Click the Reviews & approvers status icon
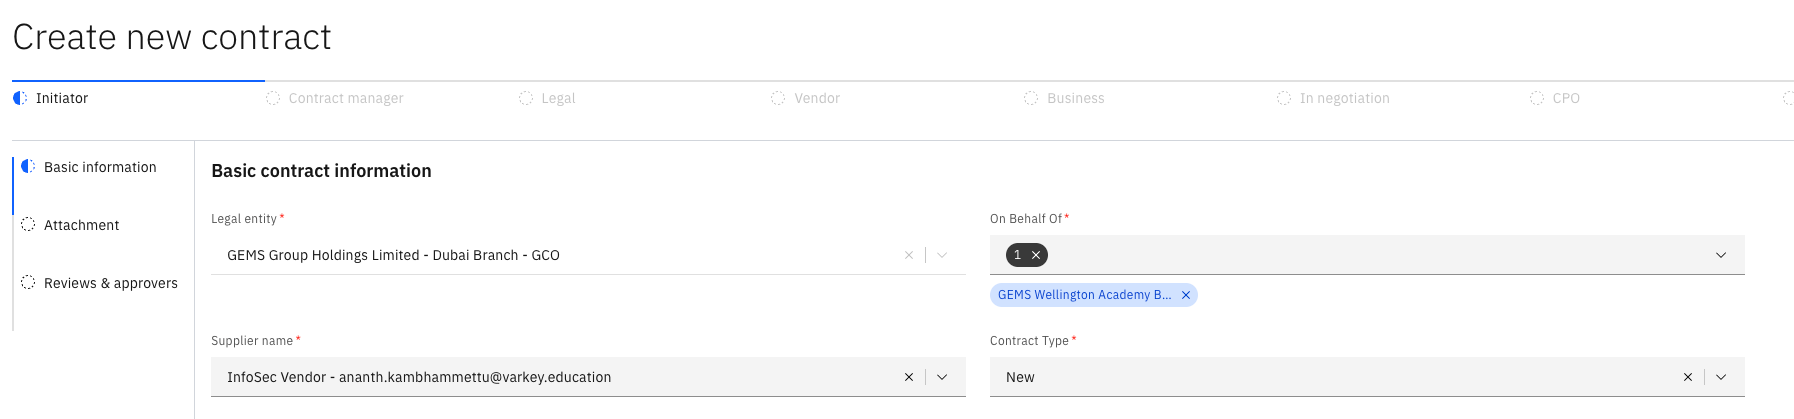Viewport: 1794px width, 419px height. [x=28, y=282]
